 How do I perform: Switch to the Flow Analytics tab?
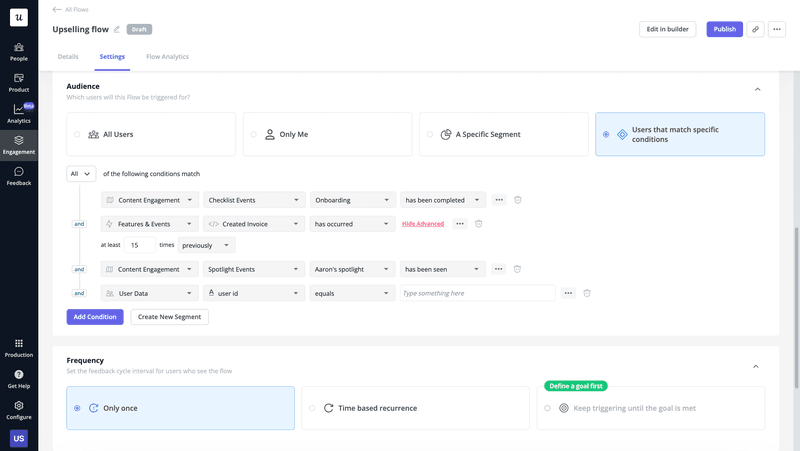tap(167, 57)
